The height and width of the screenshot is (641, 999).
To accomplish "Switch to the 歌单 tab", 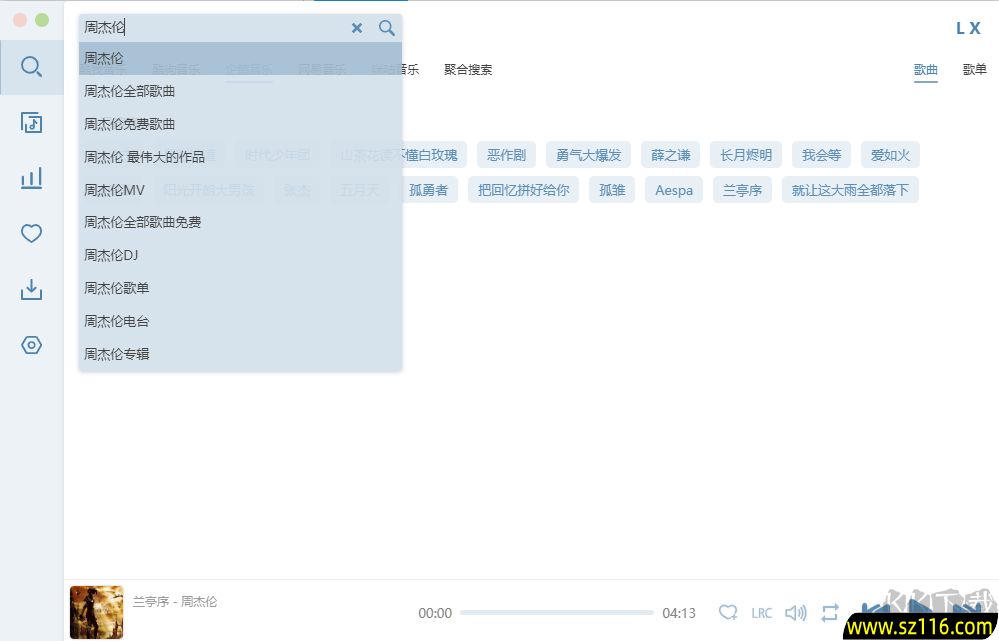I will (974, 70).
